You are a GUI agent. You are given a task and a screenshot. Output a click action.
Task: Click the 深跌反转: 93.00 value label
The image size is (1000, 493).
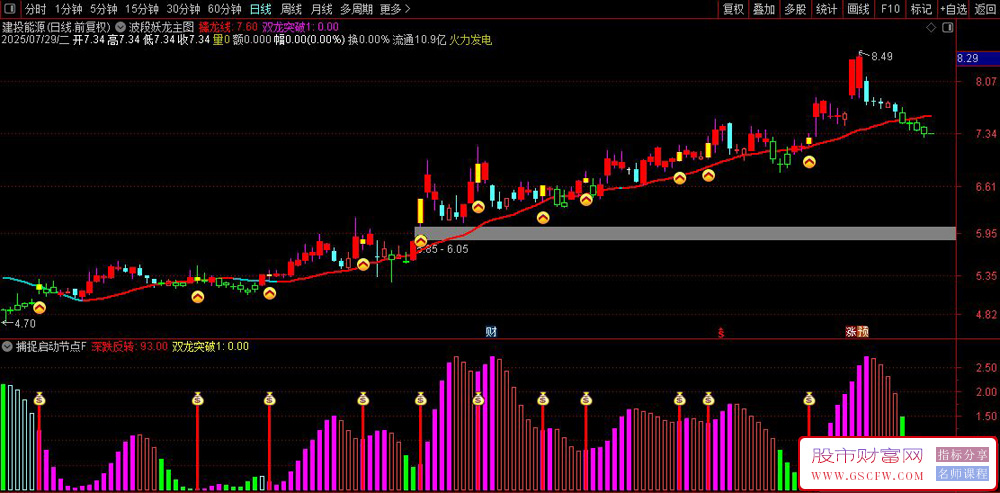click(x=129, y=347)
